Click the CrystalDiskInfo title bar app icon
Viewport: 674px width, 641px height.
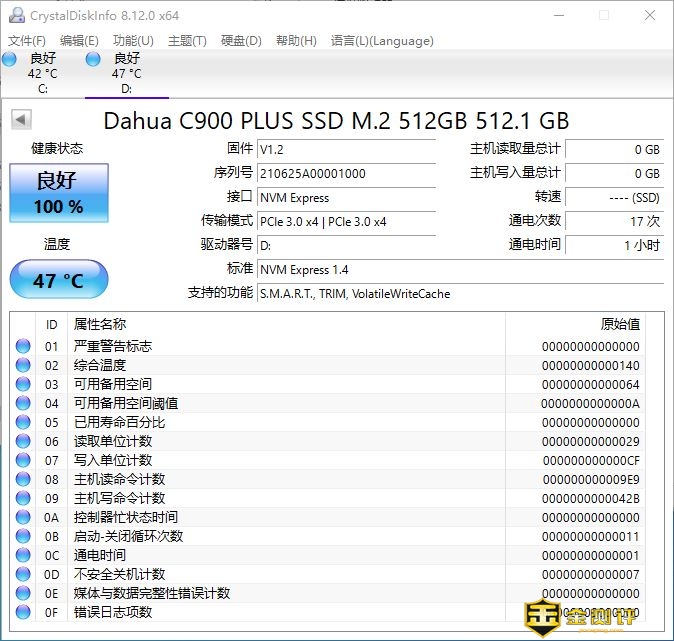pos(14,15)
